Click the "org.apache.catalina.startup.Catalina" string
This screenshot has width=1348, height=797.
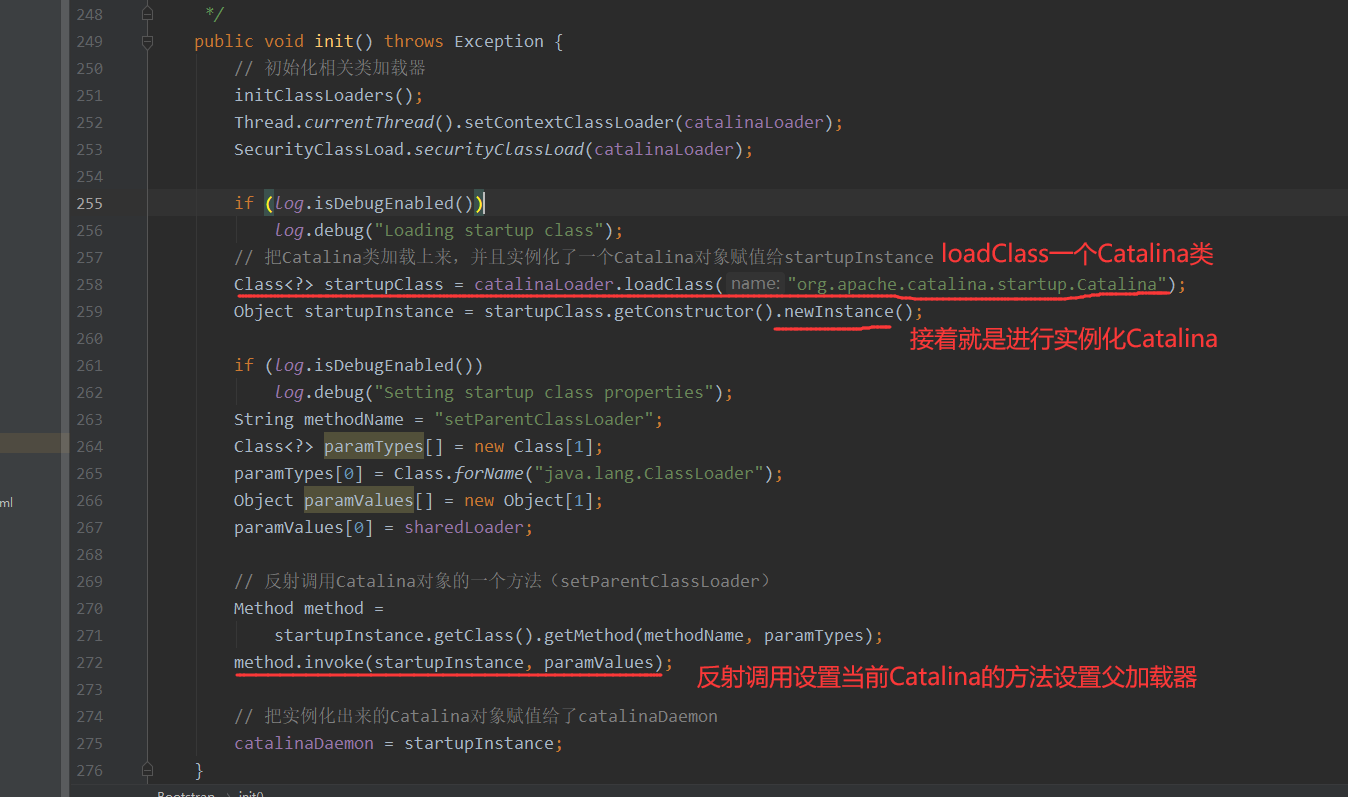click(979, 284)
